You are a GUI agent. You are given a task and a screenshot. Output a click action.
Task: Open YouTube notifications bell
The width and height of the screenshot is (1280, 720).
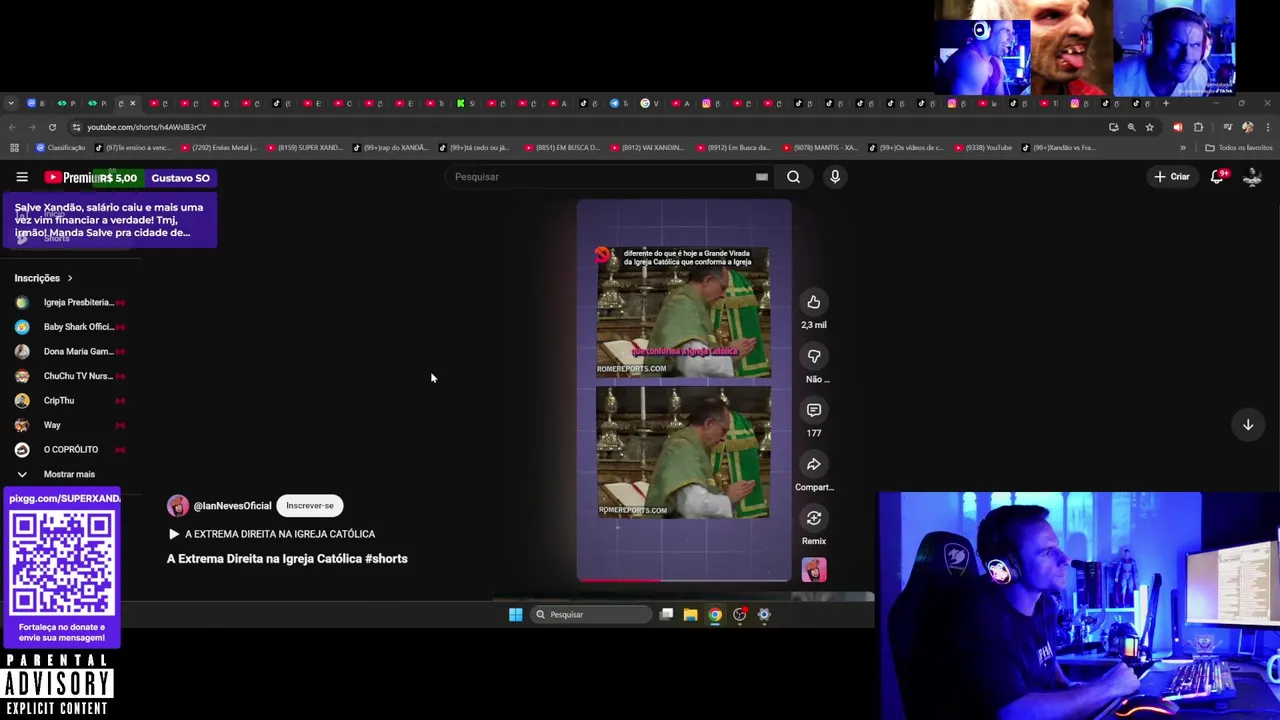point(1218,177)
